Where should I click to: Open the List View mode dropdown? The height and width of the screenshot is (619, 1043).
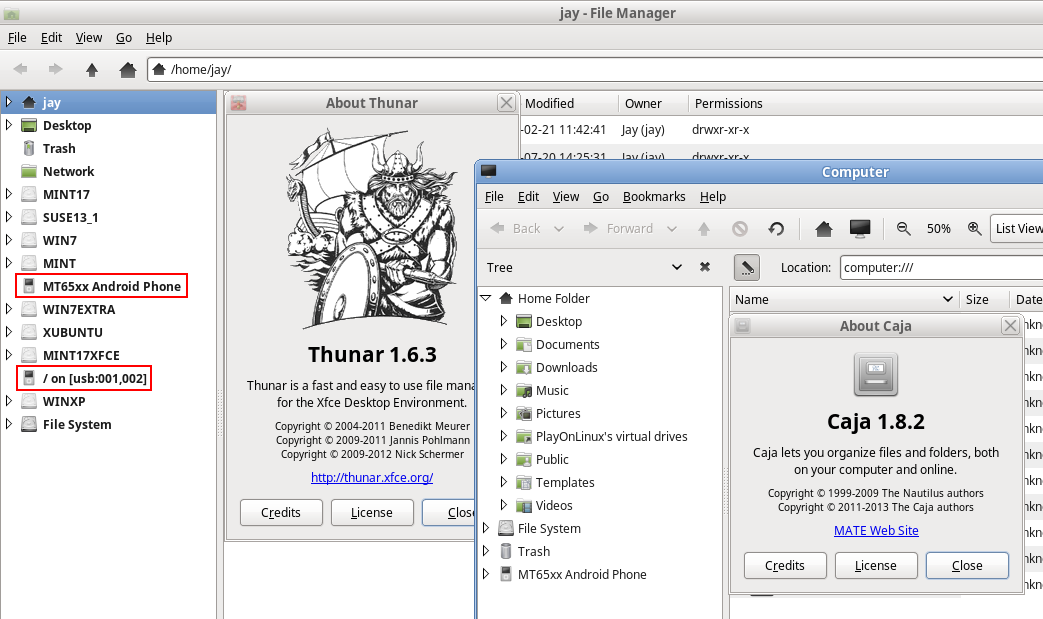tap(1016, 229)
